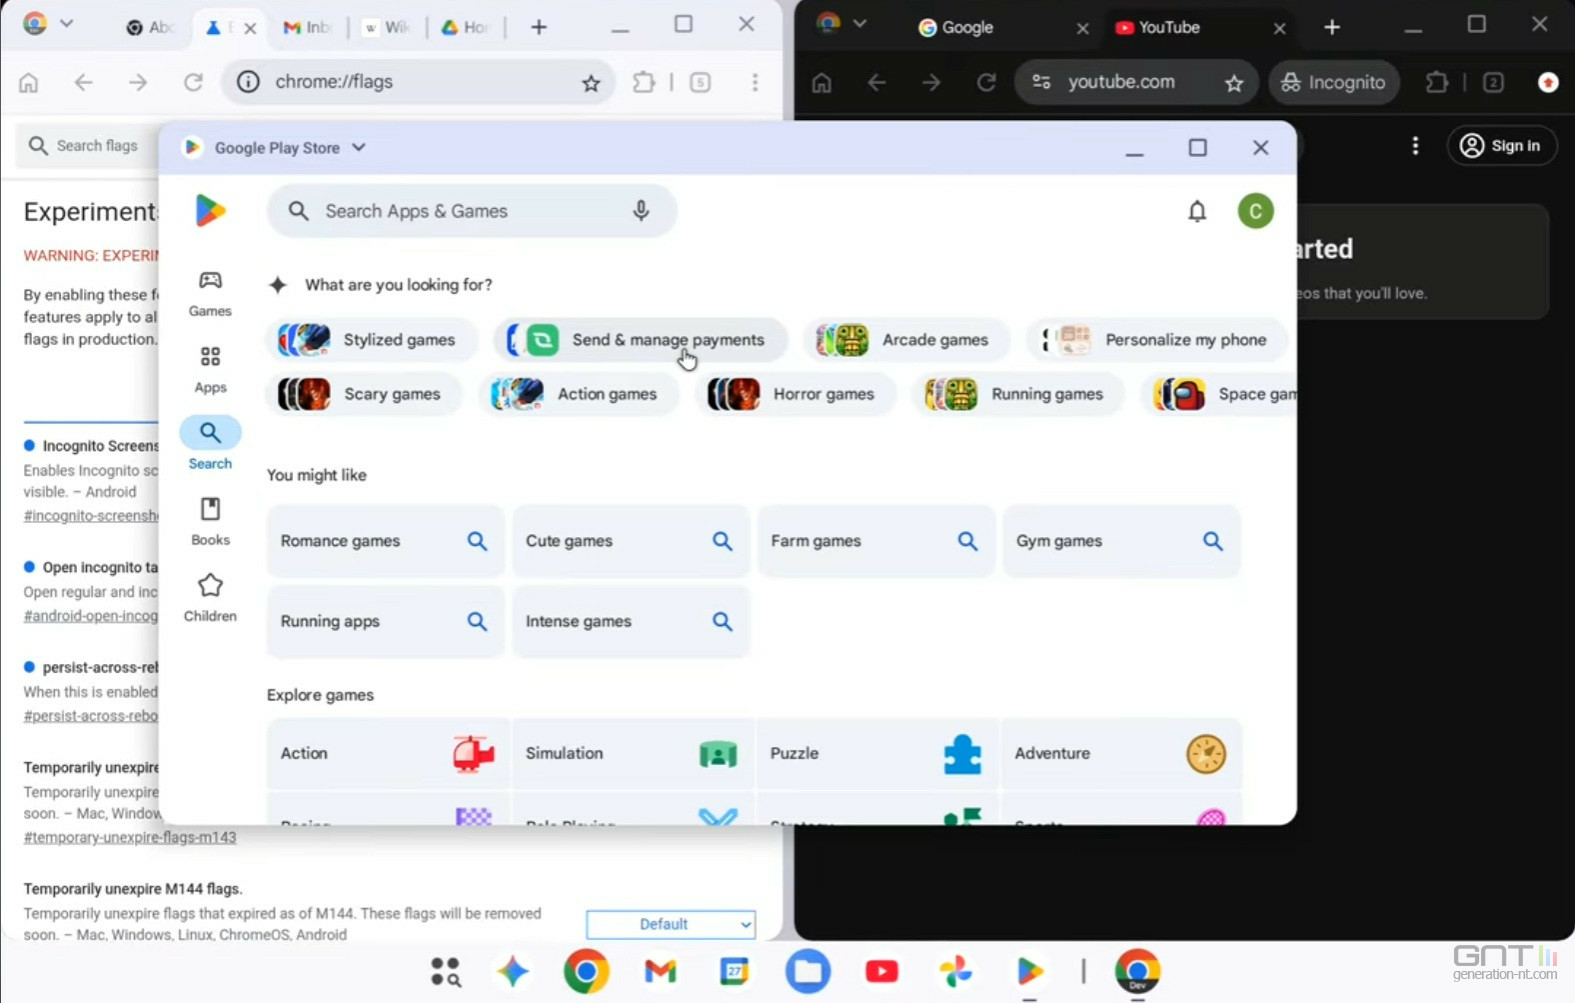Select the Arcade games suggestion chip

click(908, 340)
